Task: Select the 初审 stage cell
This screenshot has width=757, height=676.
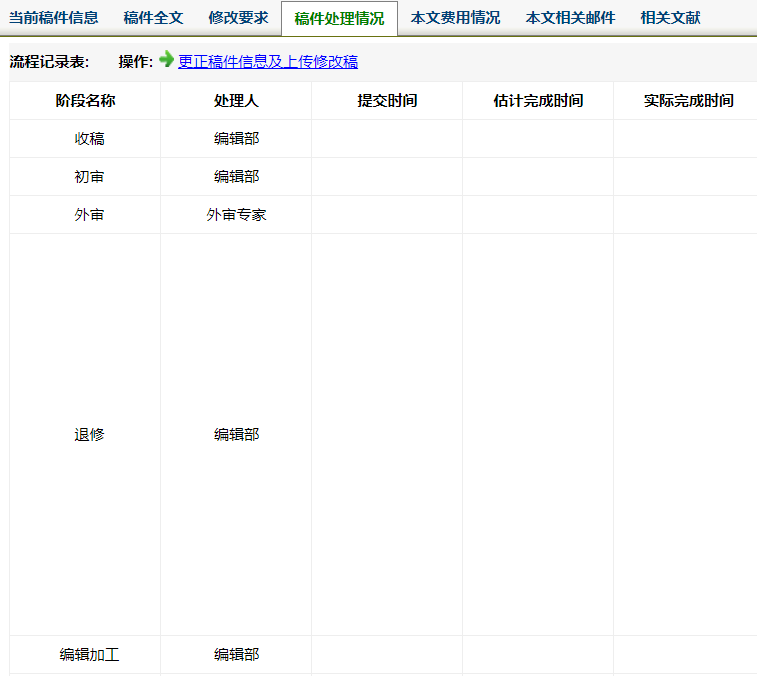Action: click(x=85, y=177)
